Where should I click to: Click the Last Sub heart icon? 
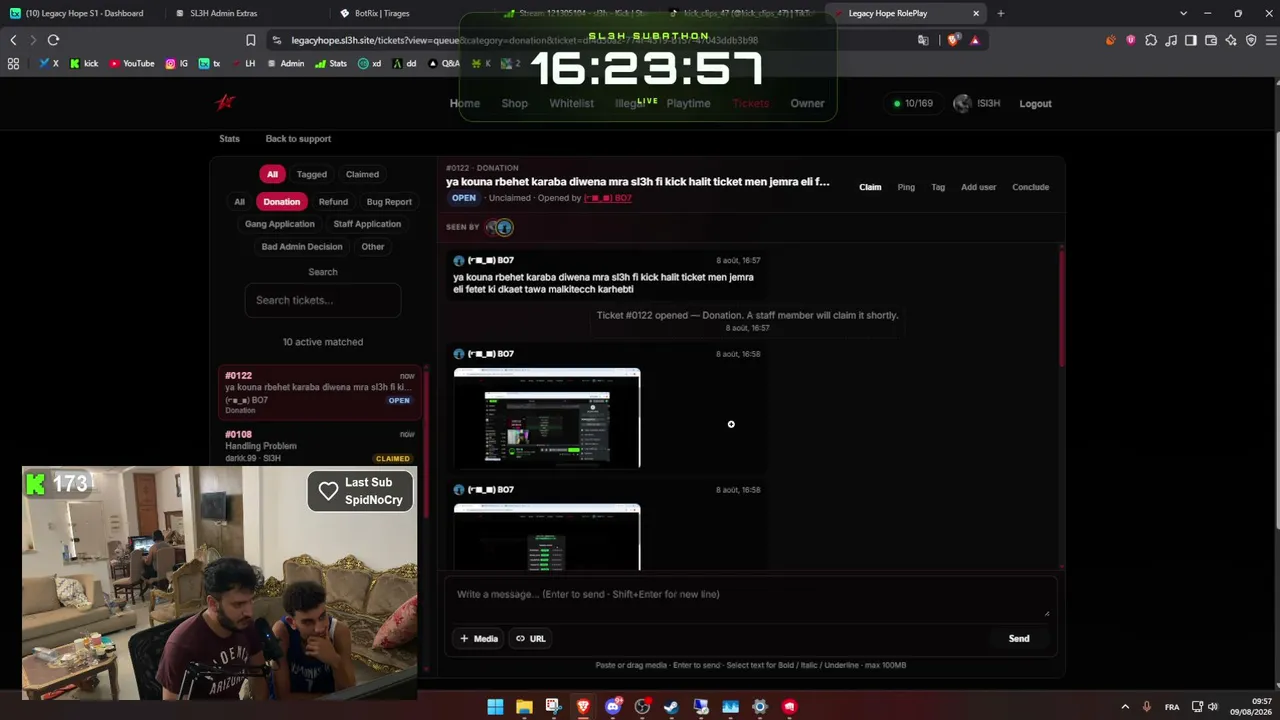click(x=328, y=491)
